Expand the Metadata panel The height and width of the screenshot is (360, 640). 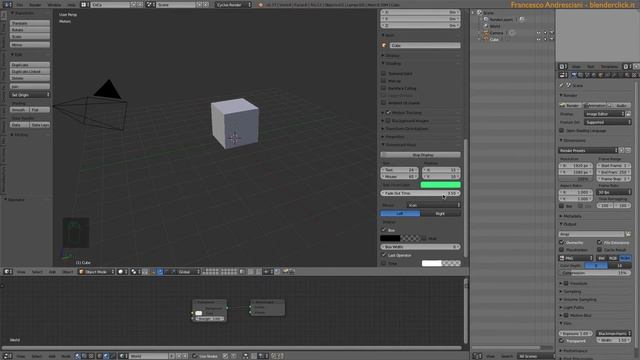click(x=572, y=216)
